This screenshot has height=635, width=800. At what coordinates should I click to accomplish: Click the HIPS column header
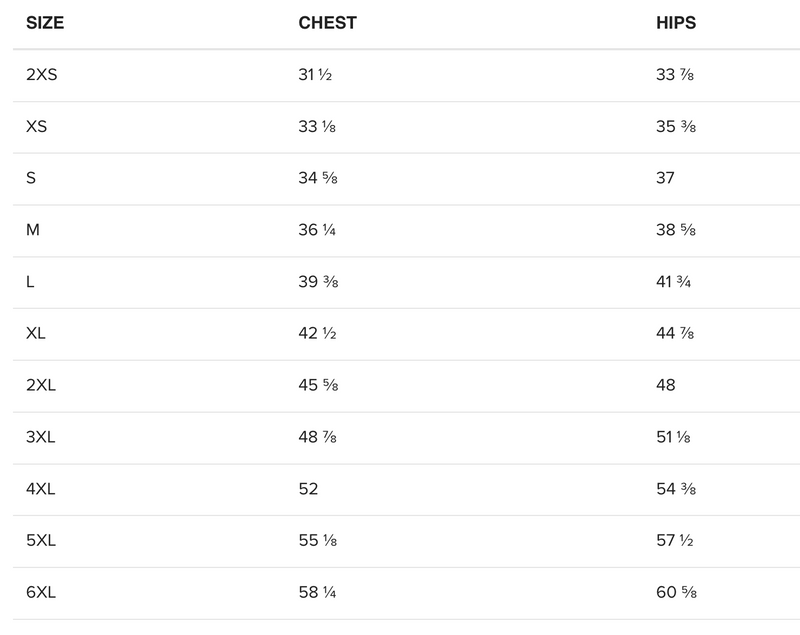pyautogui.click(x=676, y=23)
